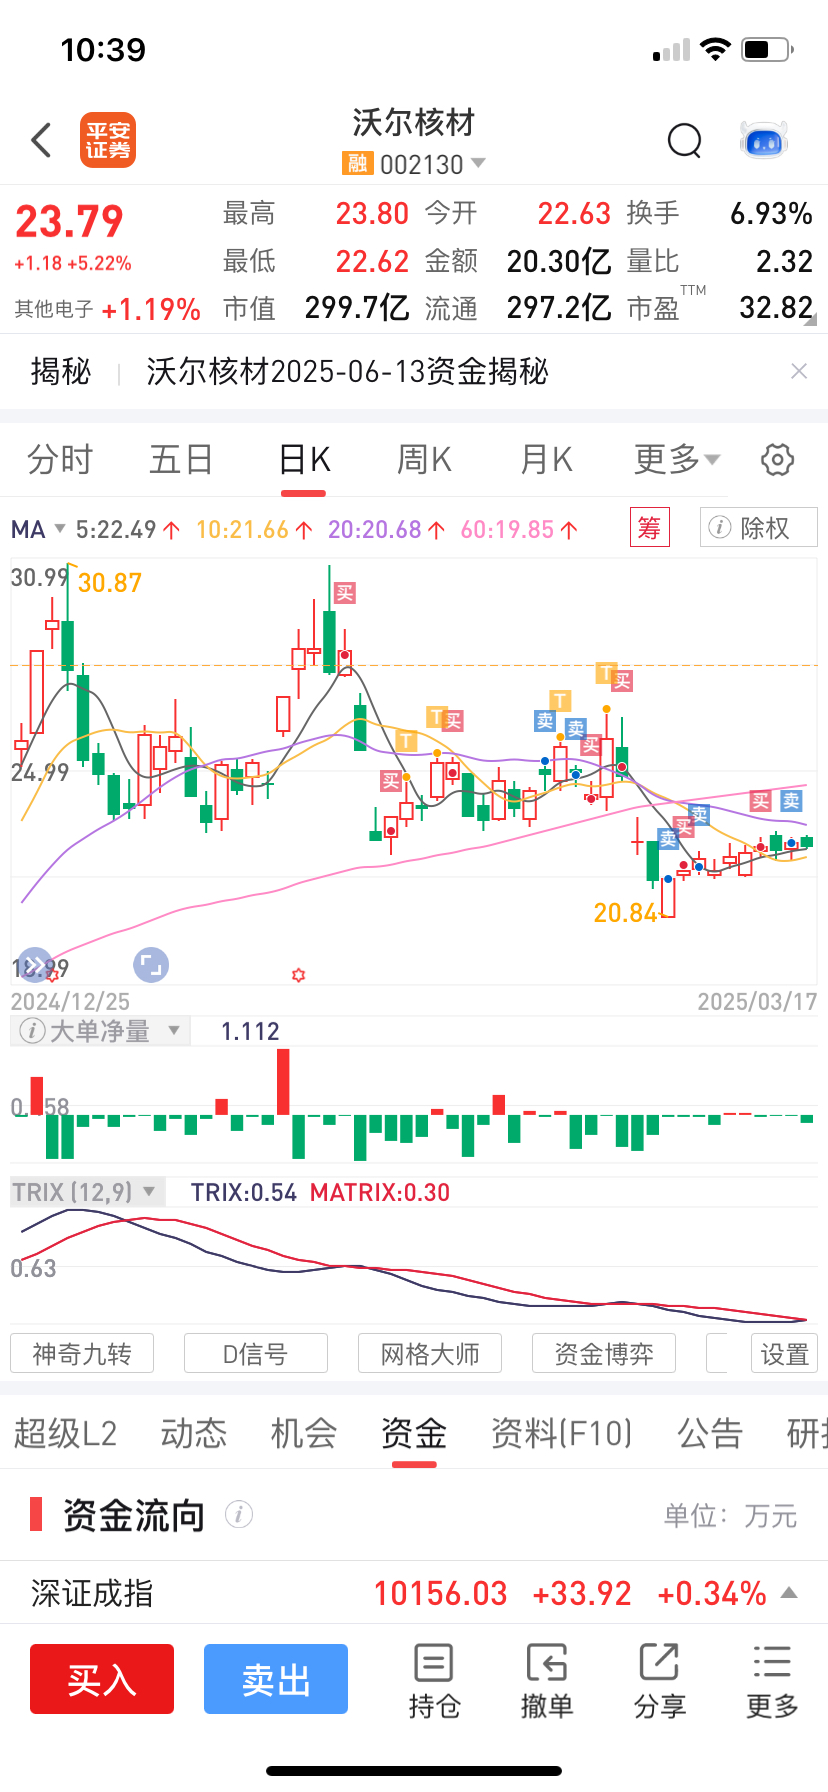This screenshot has height=1792, width=828.
Task: Open the 资金博弈 indicator
Action: tap(604, 1354)
